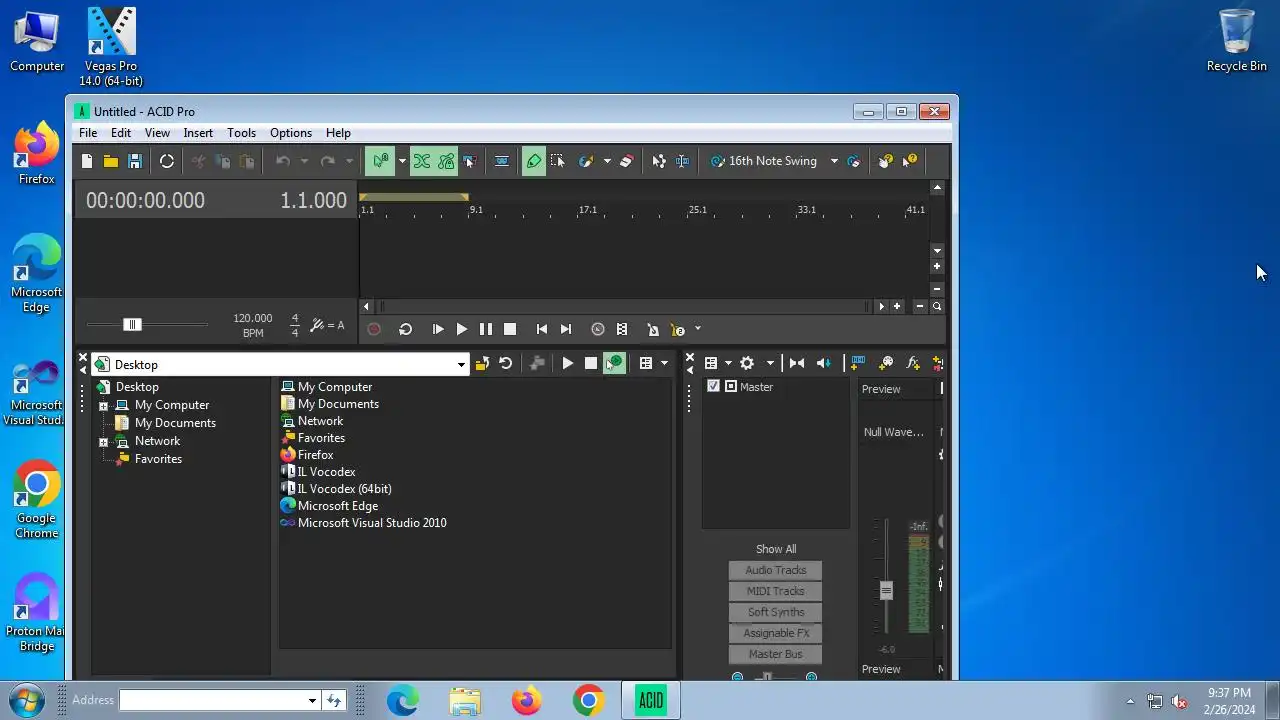Expand the Network tree node

pyautogui.click(x=103, y=442)
